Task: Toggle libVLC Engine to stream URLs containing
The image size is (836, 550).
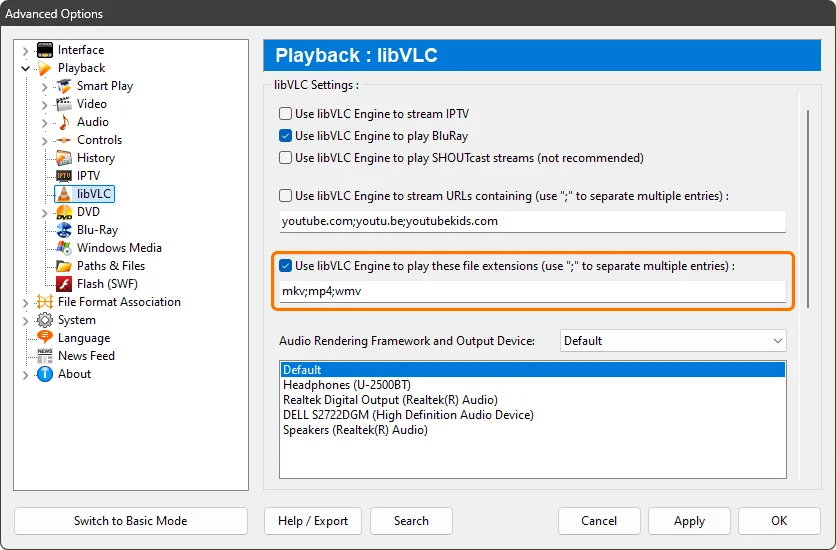Action: coord(286,196)
